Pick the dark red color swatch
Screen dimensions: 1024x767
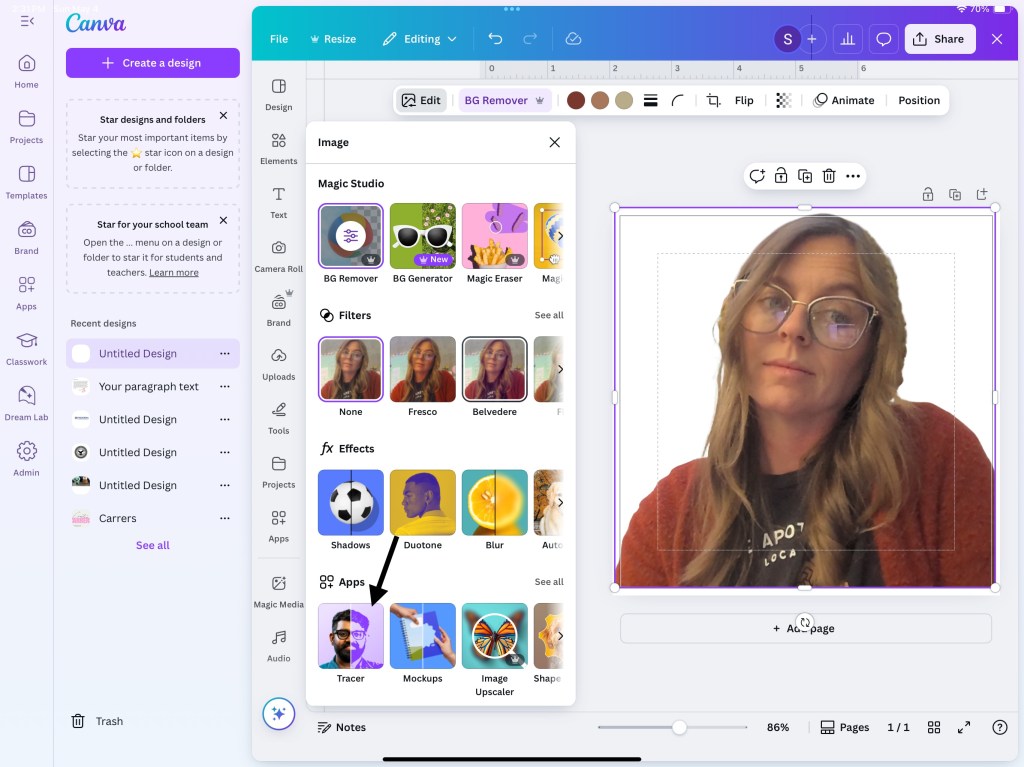[576, 100]
